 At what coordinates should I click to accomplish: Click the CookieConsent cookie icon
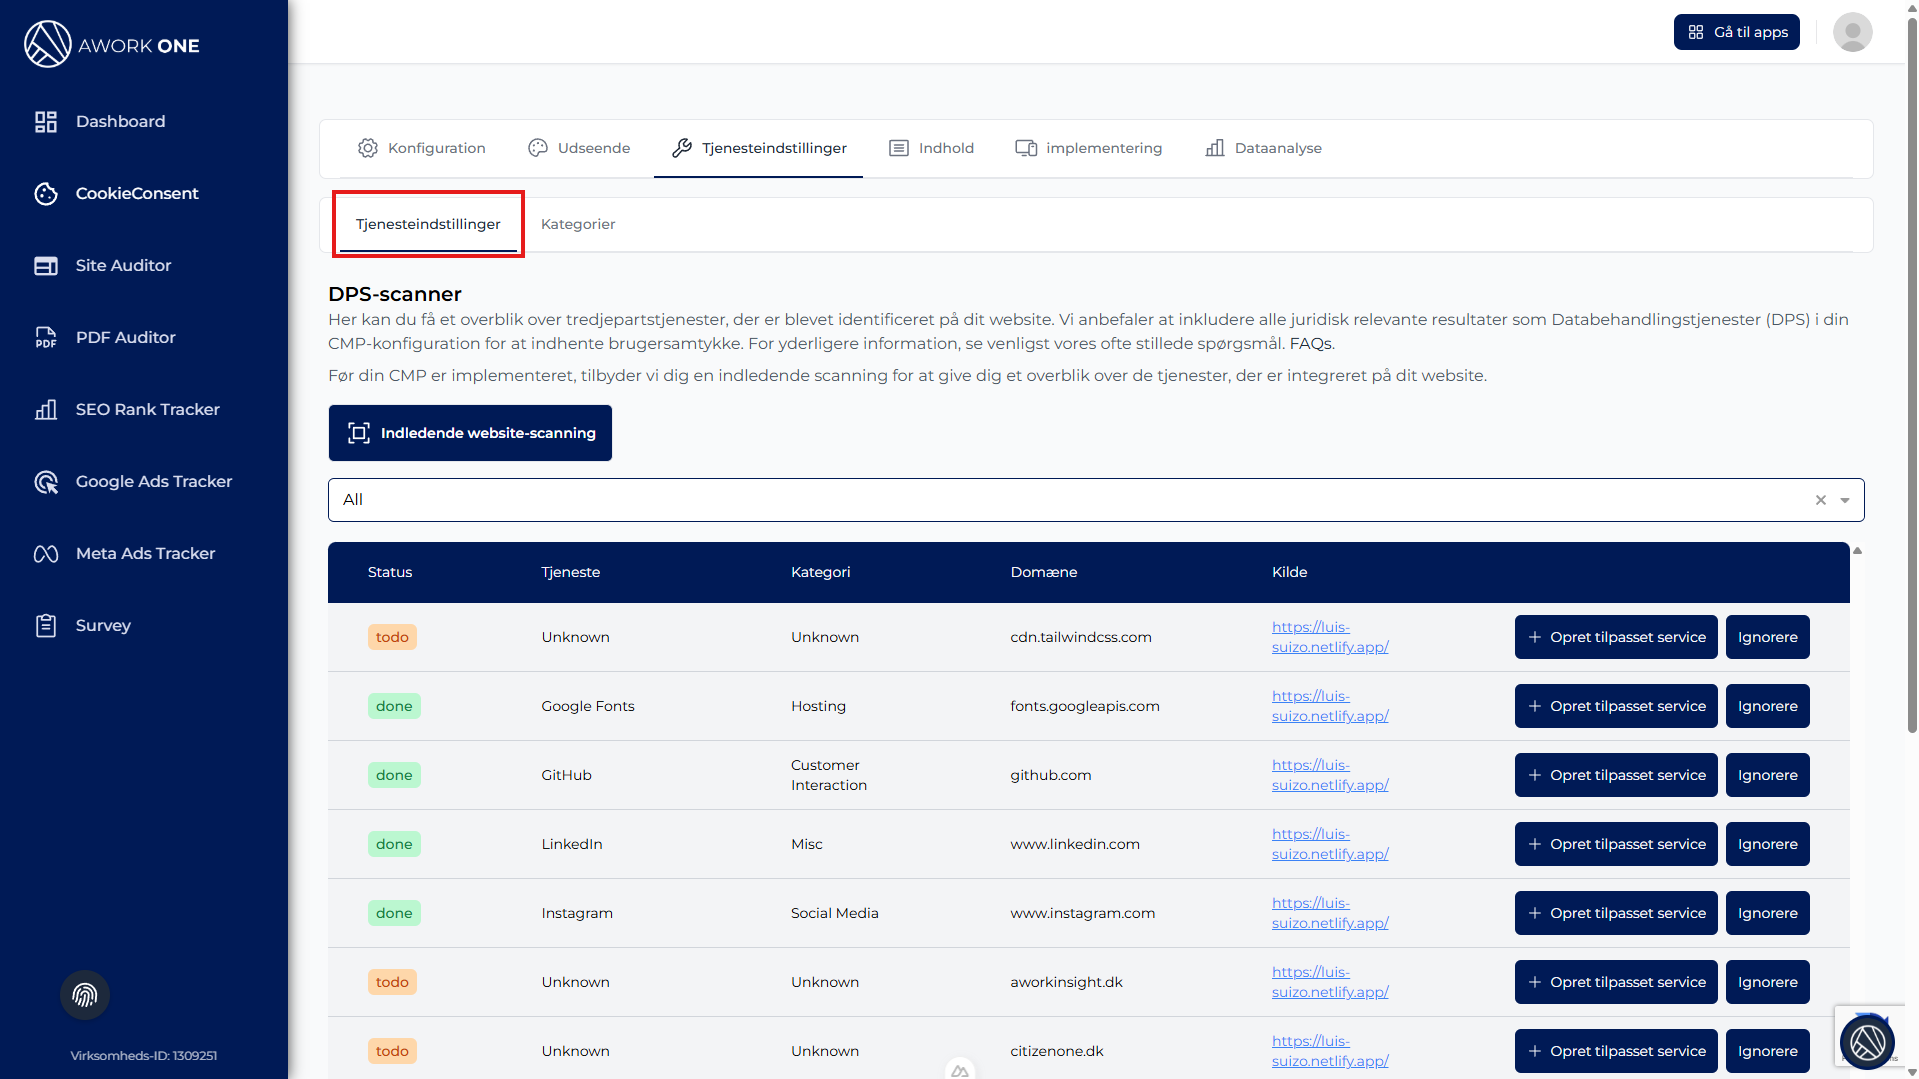click(46, 194)
